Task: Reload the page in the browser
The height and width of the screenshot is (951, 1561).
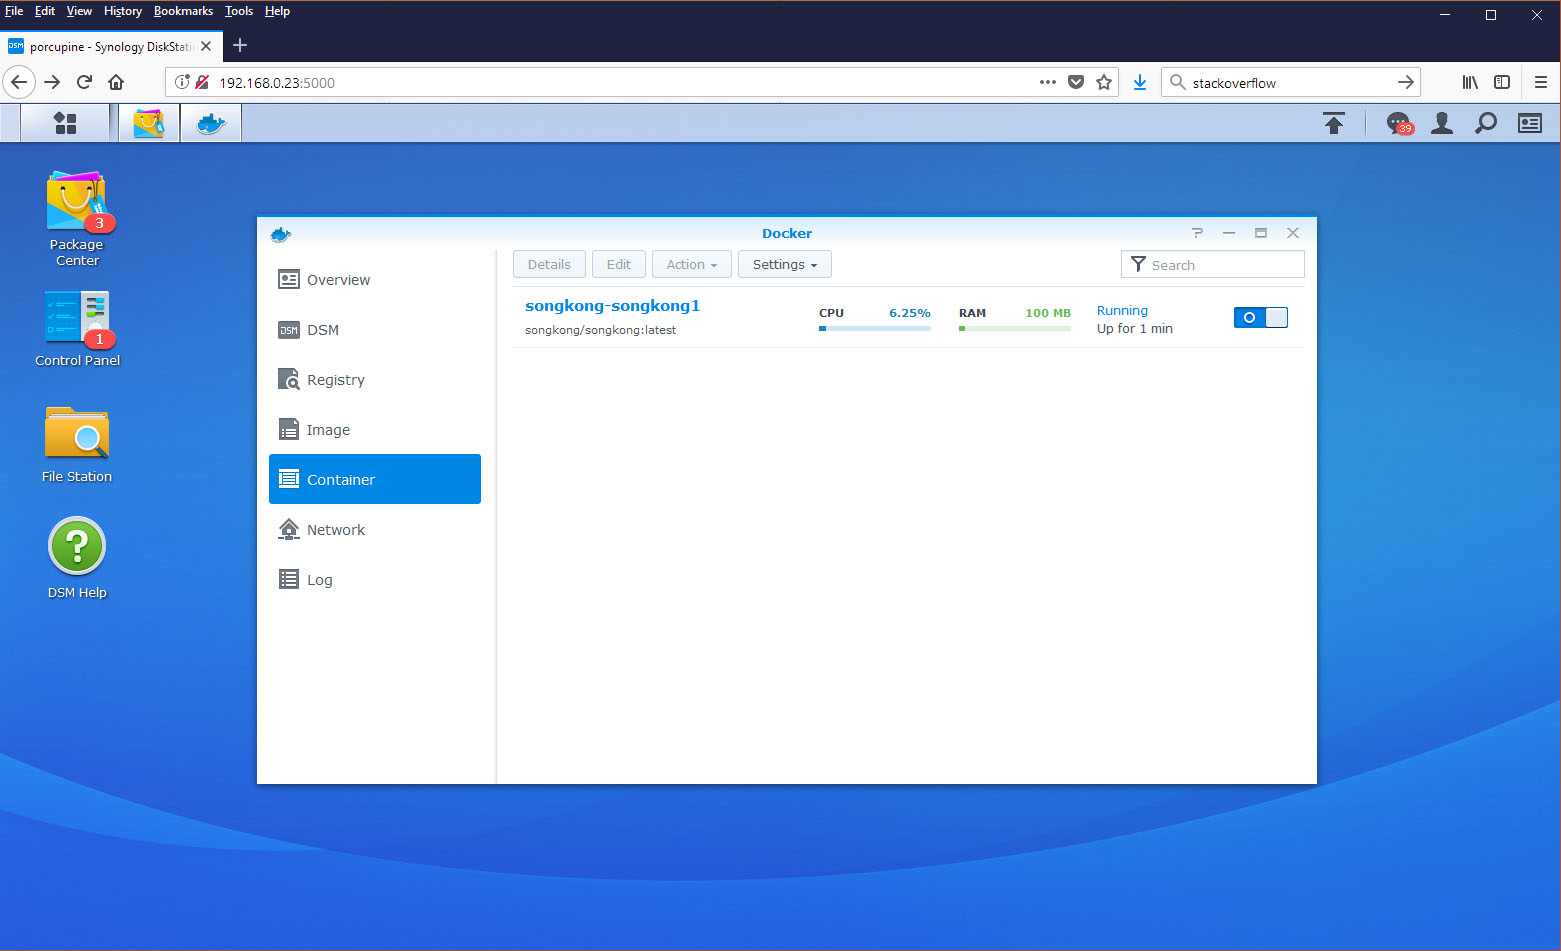Action: point(84,82)
